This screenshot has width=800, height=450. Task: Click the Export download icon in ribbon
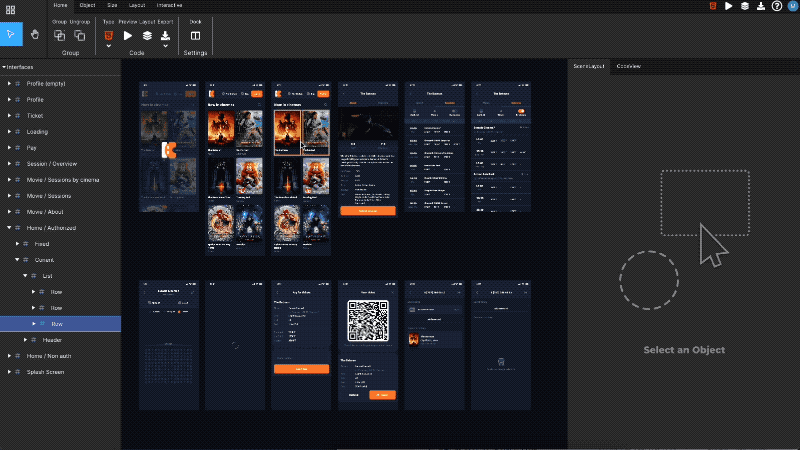click(165, 35)
